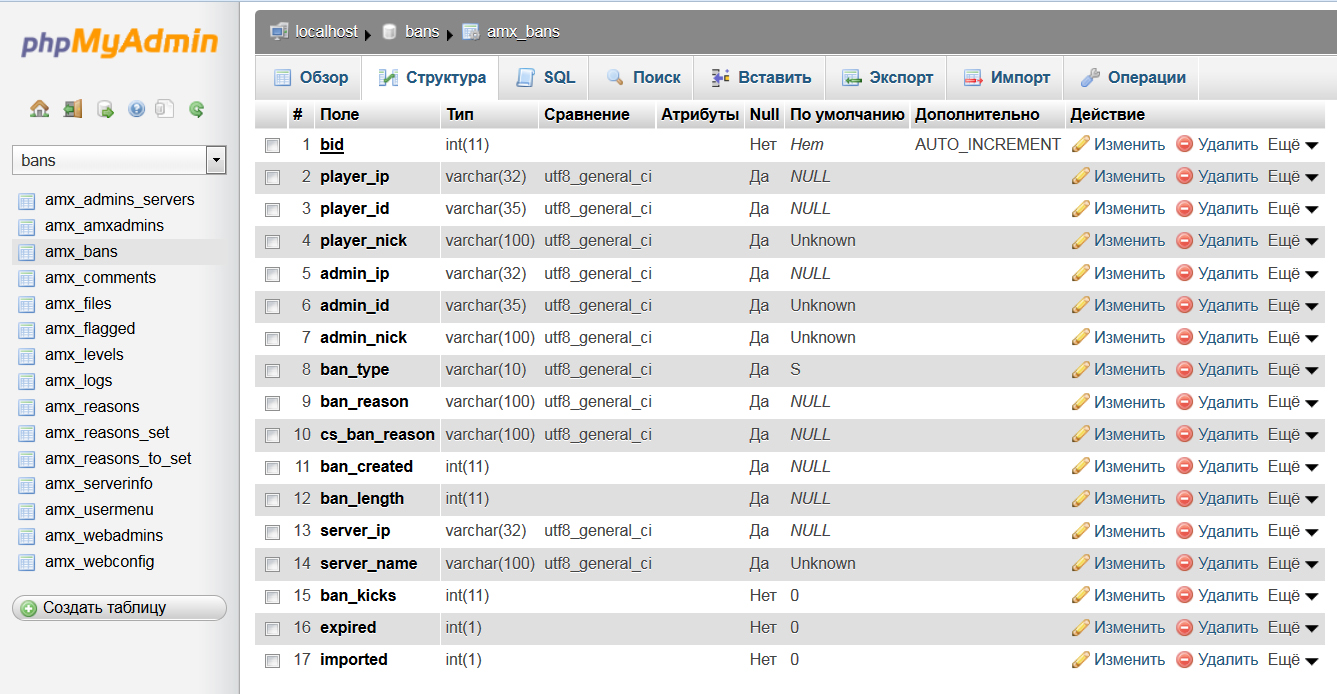Click Создать таблицу button

click(119, 608)
